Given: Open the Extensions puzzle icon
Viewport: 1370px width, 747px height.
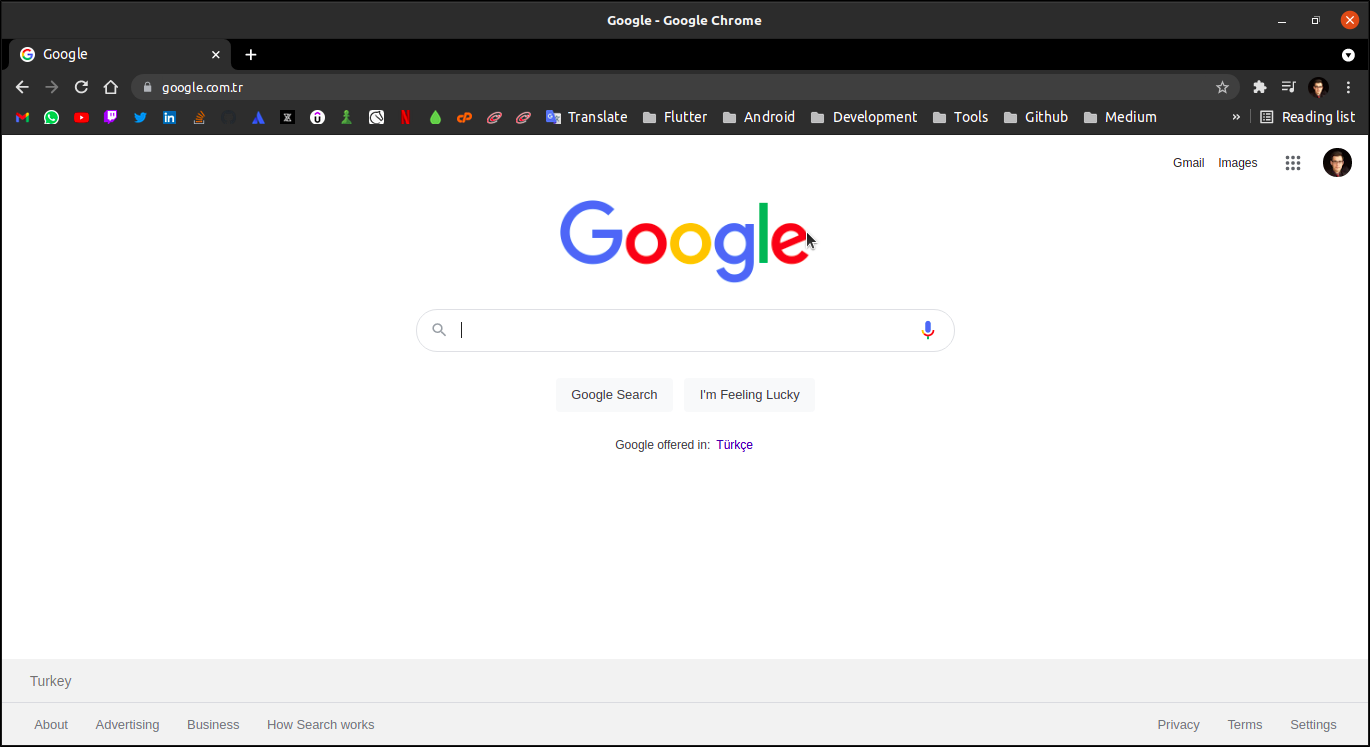Looking at the screenshot, I should coord(1259,87).
